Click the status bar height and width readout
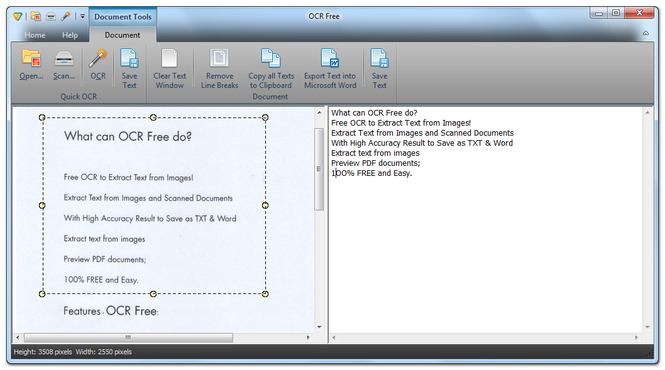Screen dimensions: 665x370 click(73, 352)
